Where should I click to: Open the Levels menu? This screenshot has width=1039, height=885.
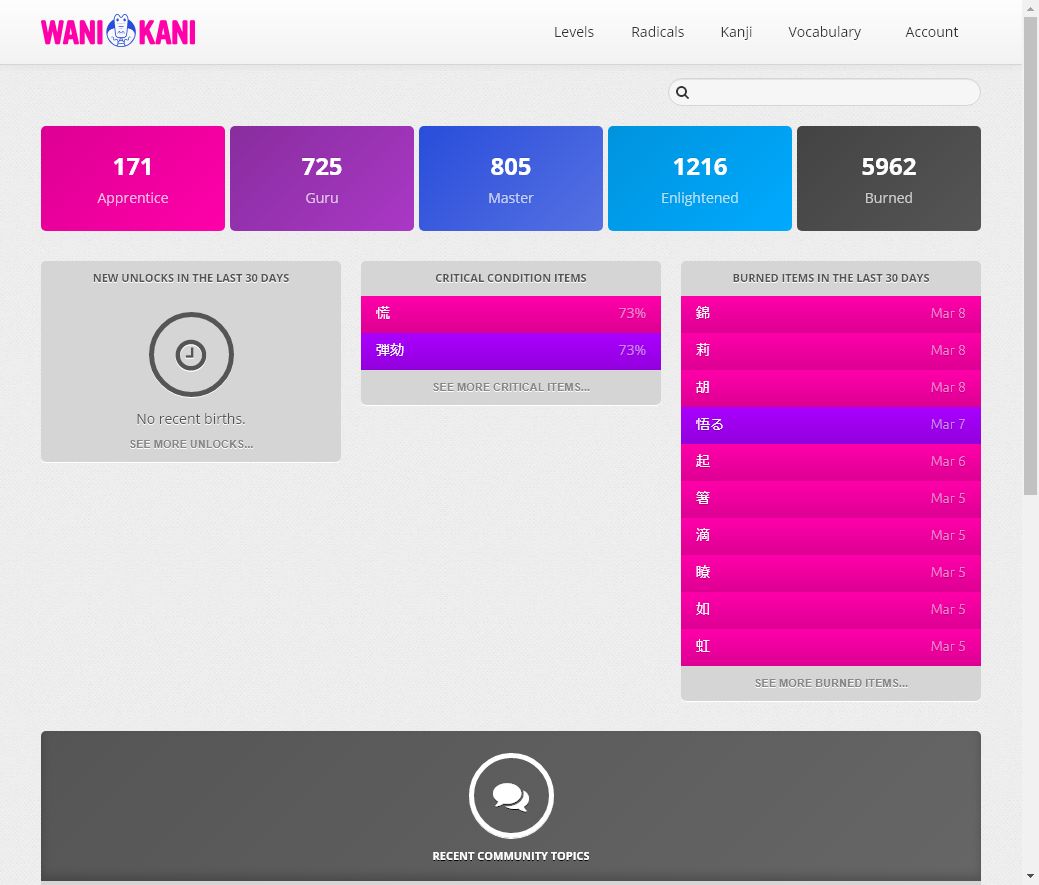(573, 31)
